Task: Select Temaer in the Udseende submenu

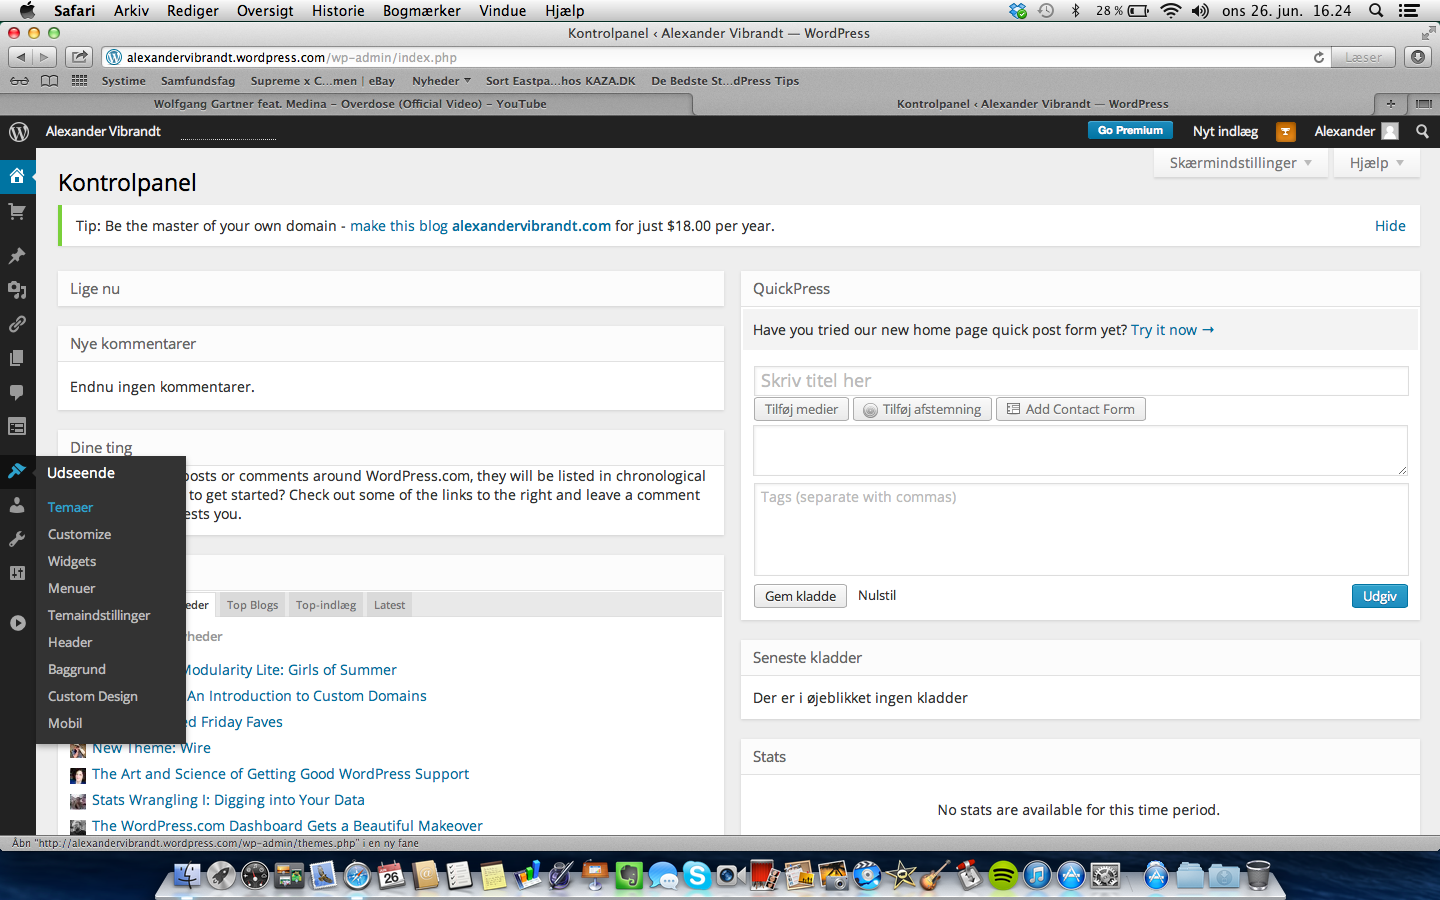Action: (70, 507)
